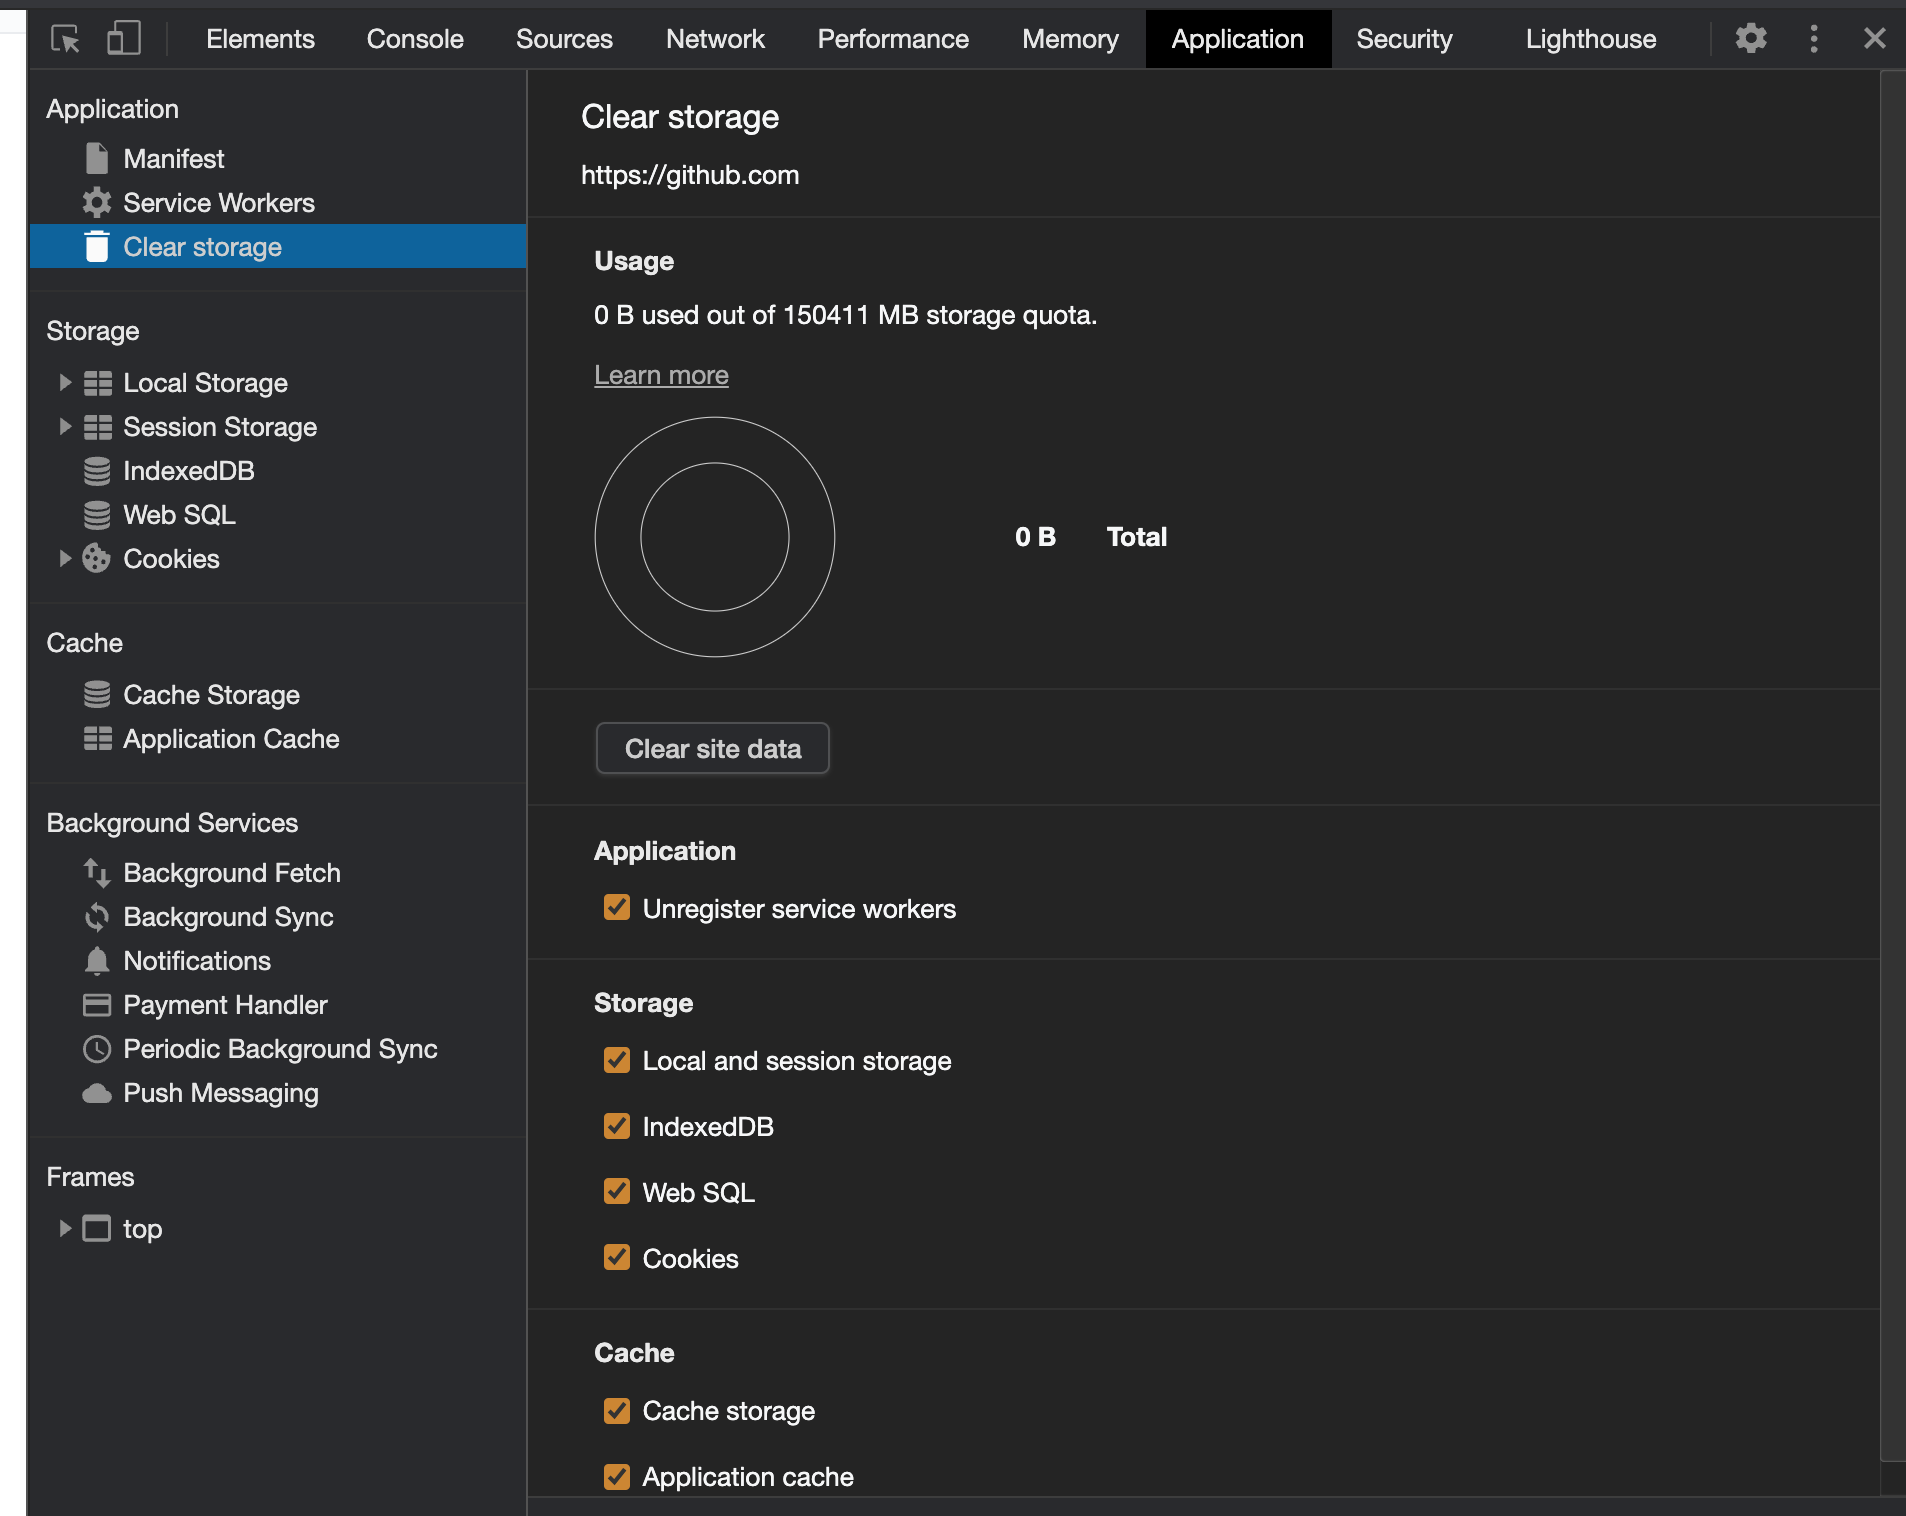Switch to the Performance tab
This screenshot has width=1906, height=1516.
[x=893, y=39]
